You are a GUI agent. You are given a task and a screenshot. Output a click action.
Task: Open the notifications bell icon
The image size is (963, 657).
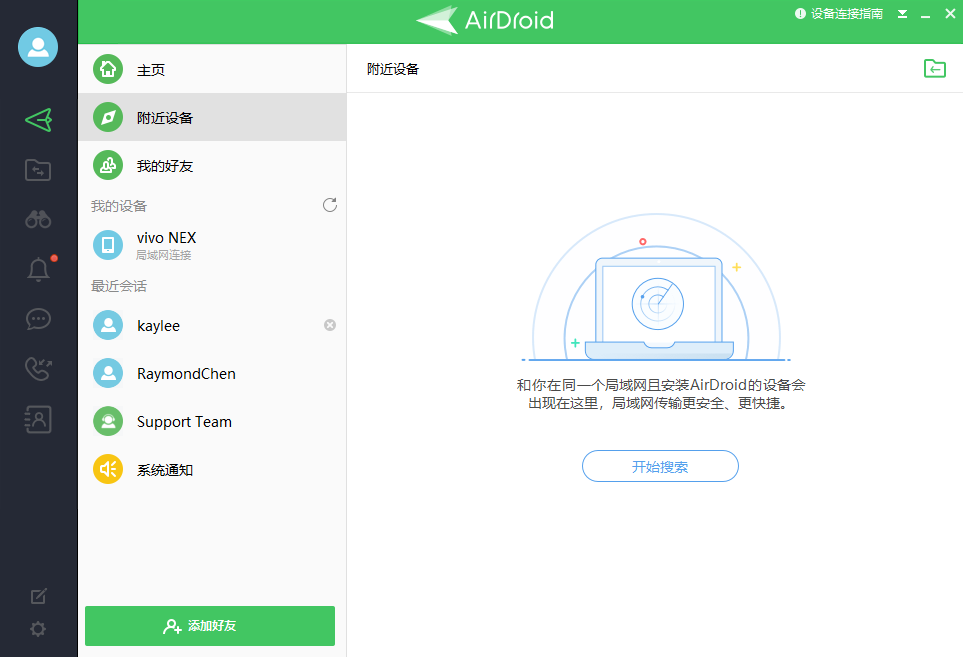point(38,270)
